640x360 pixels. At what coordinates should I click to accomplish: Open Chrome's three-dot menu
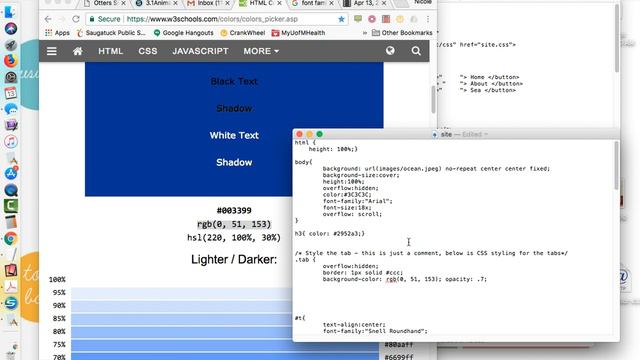coord(428,19)
